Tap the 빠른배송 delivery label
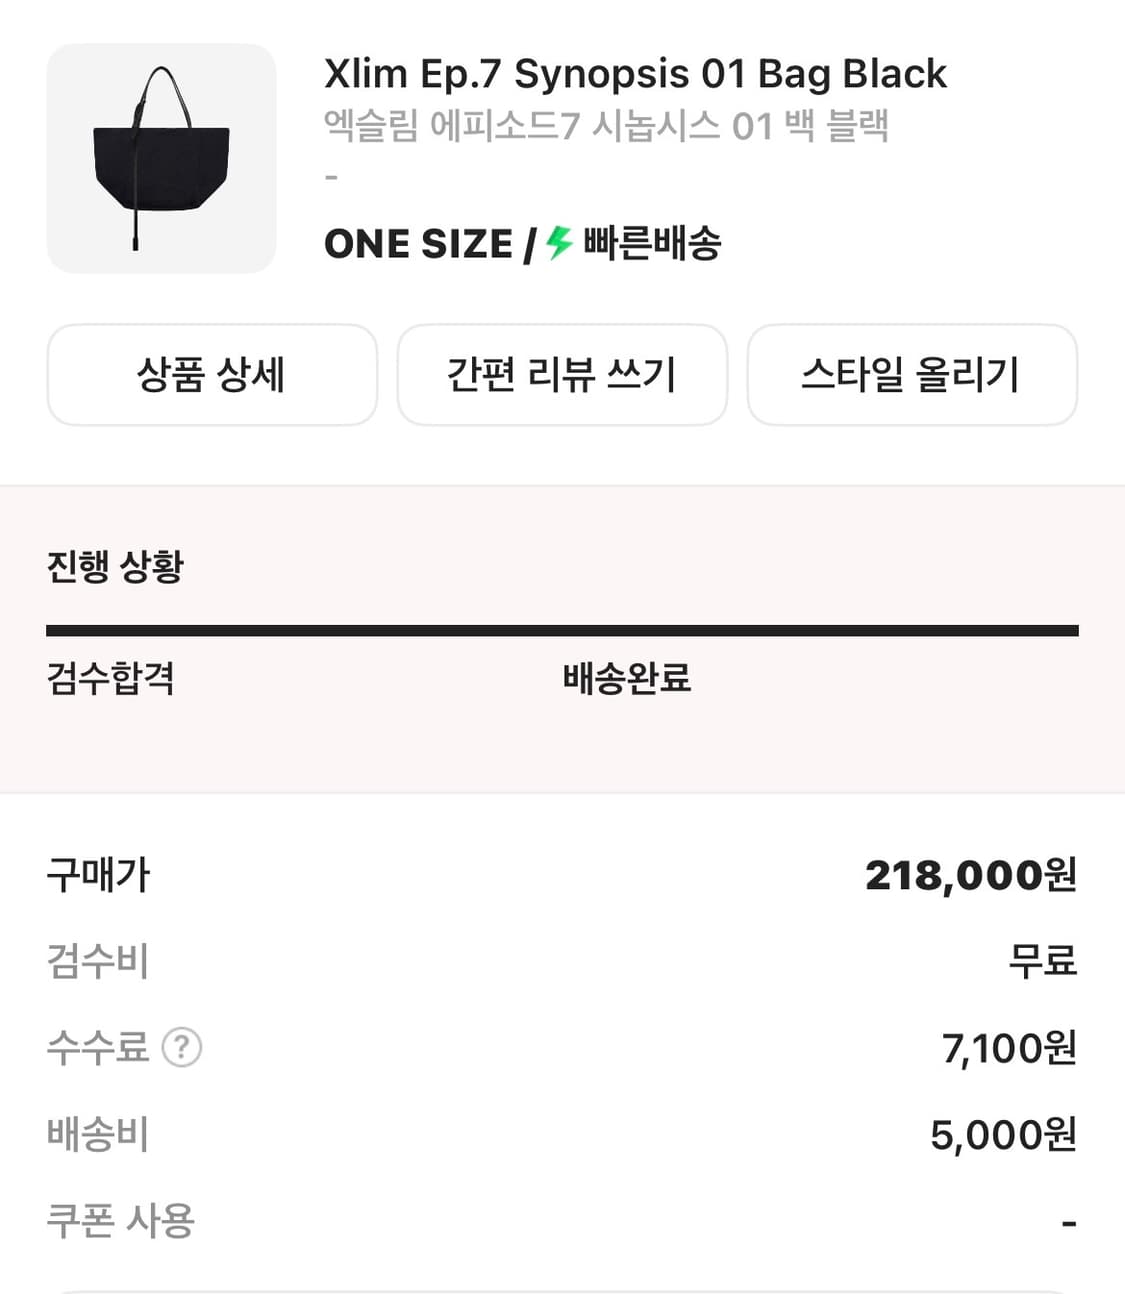Viewport: 1125px width, 1294px height. click(652, 243)
